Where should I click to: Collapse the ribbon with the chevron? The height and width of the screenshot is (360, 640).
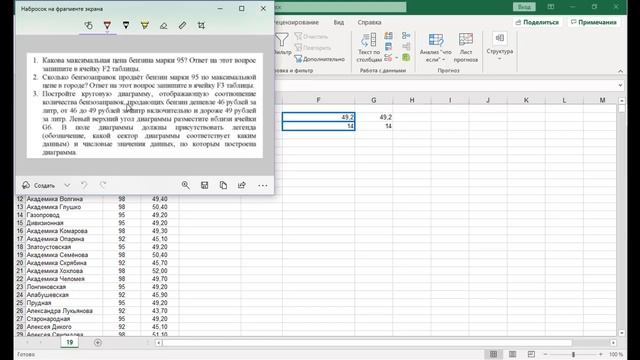tap(620, 71)
